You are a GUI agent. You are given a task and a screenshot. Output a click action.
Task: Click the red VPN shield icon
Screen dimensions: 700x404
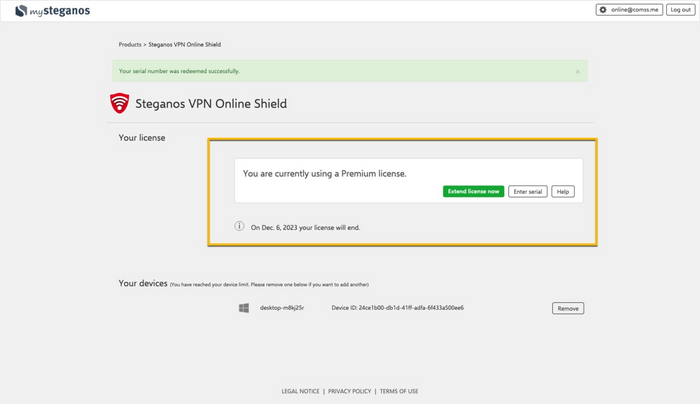click(x=120, y=103)
